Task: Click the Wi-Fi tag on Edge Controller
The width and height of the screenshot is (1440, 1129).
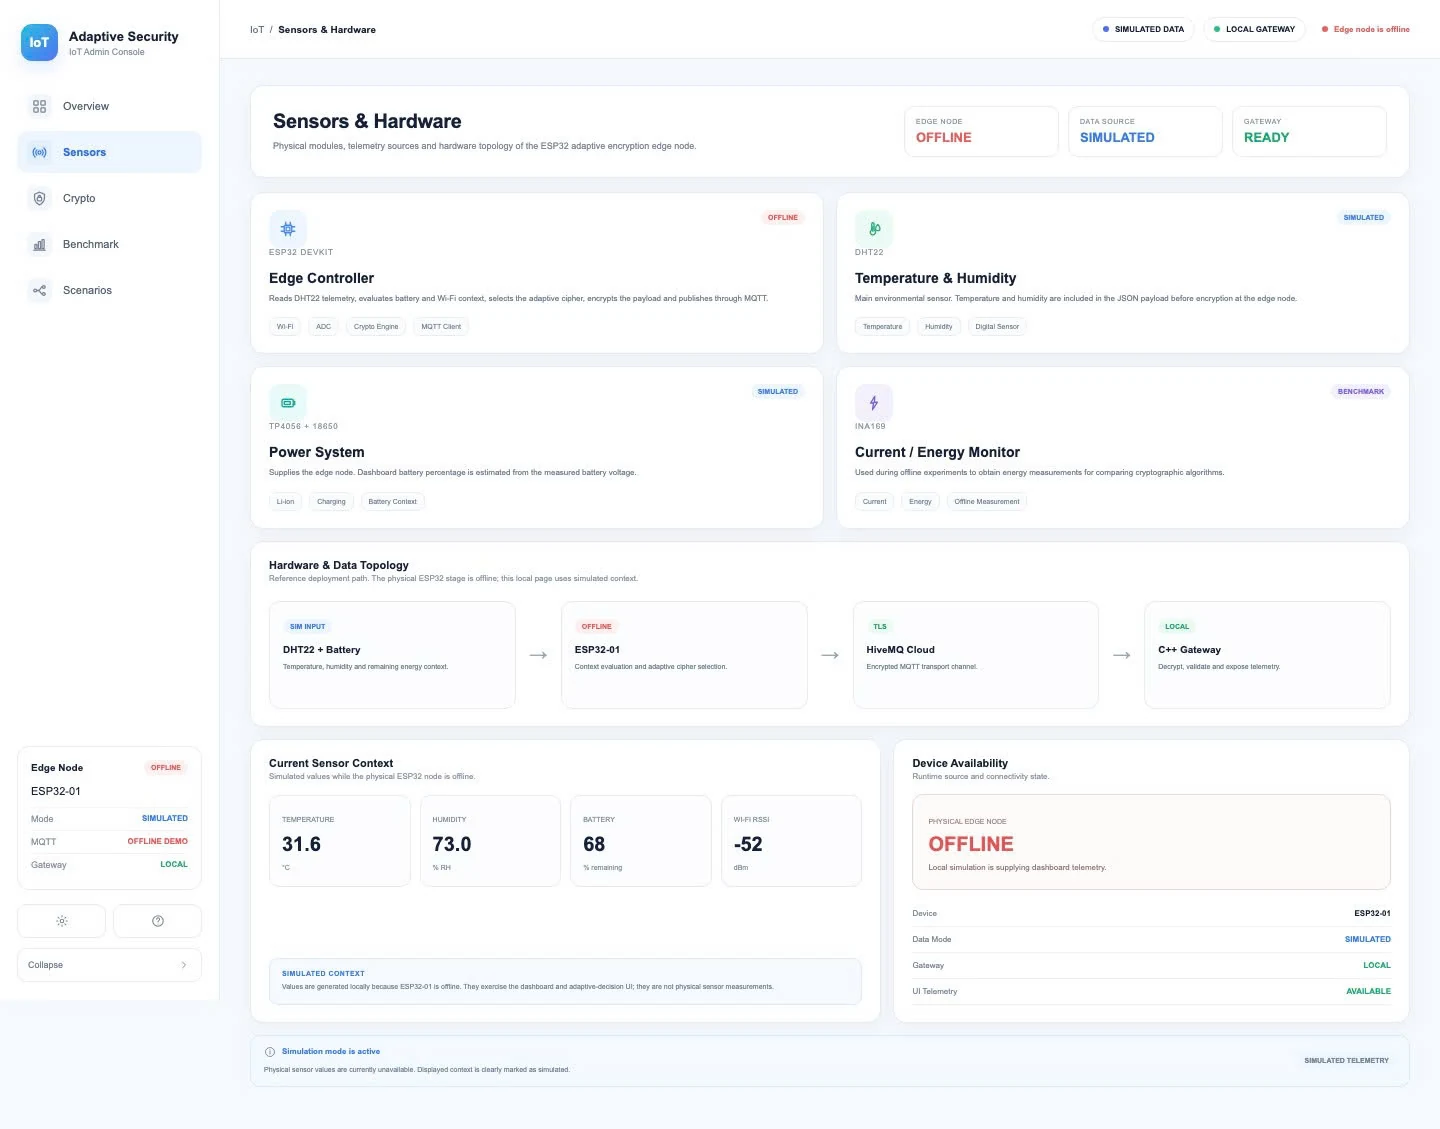Action: pos(285,326)
